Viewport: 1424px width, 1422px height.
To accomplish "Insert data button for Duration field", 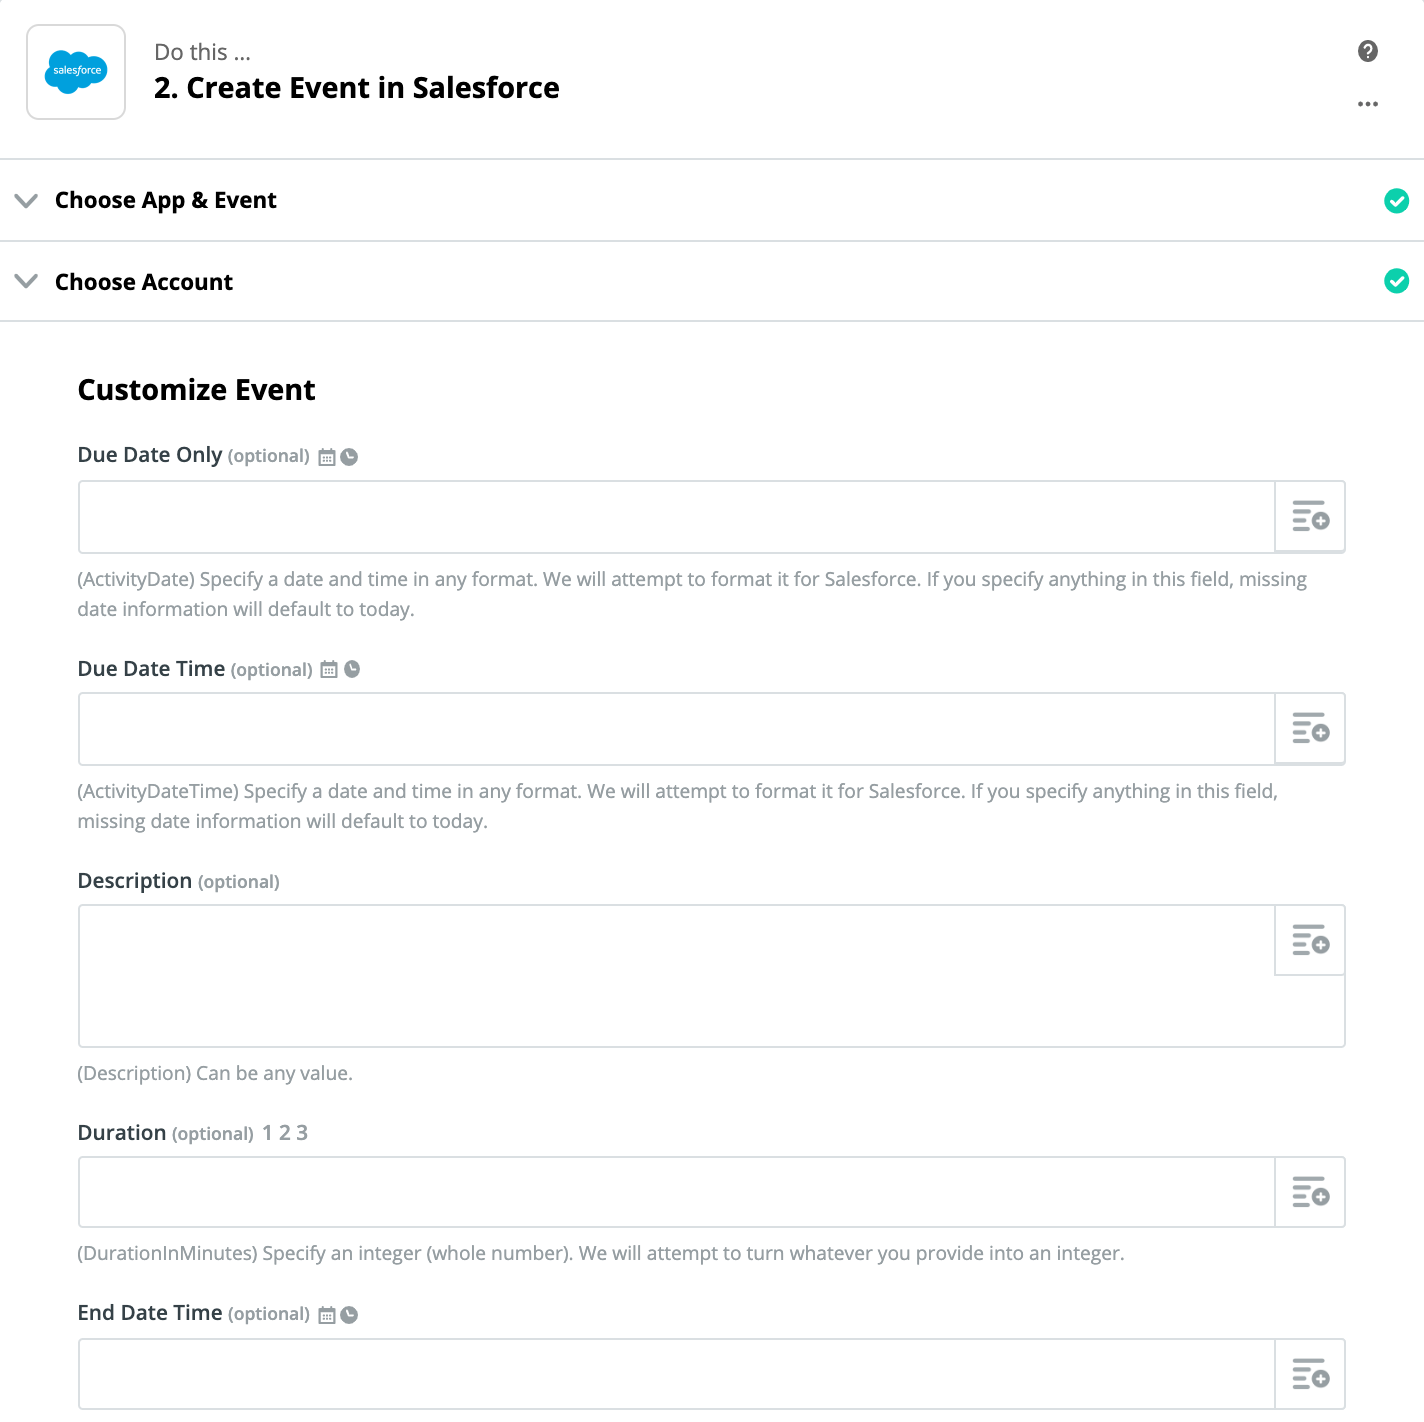I will click(x=1310, y=1192).
